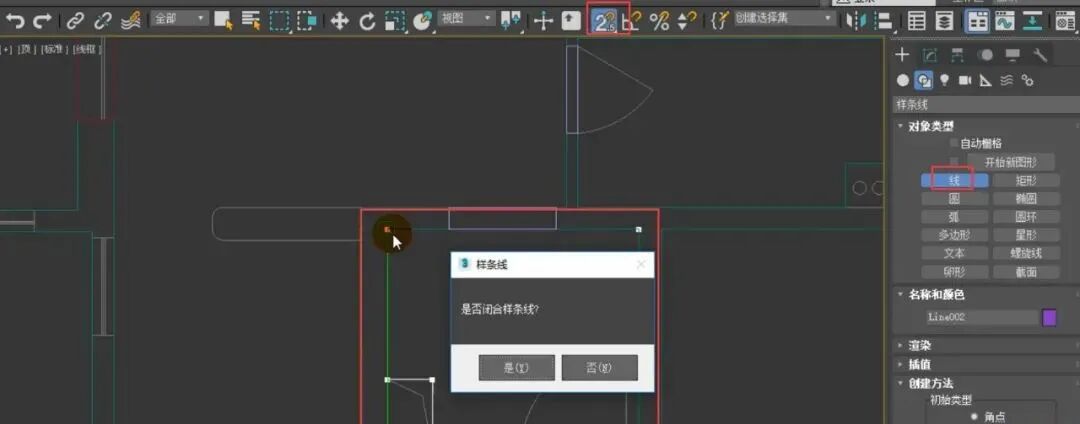Select the Helpers category icon
This screenshot has height=424, width=1080.
tap(986, 81)
